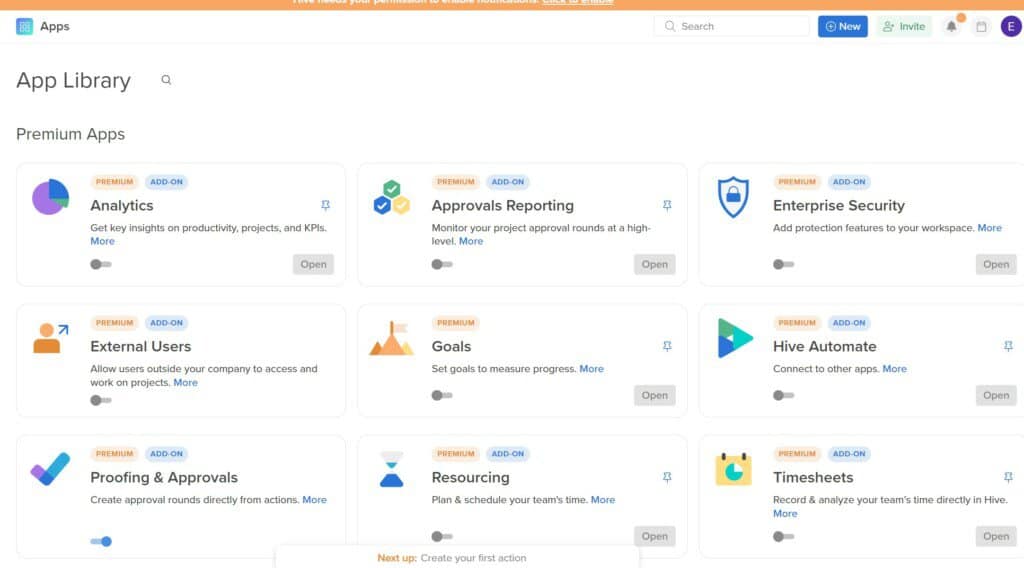Image resolution: width=1024 pixels, height=568 pixels.
Task: Open the Goals app
Action: tap(654, 395)
